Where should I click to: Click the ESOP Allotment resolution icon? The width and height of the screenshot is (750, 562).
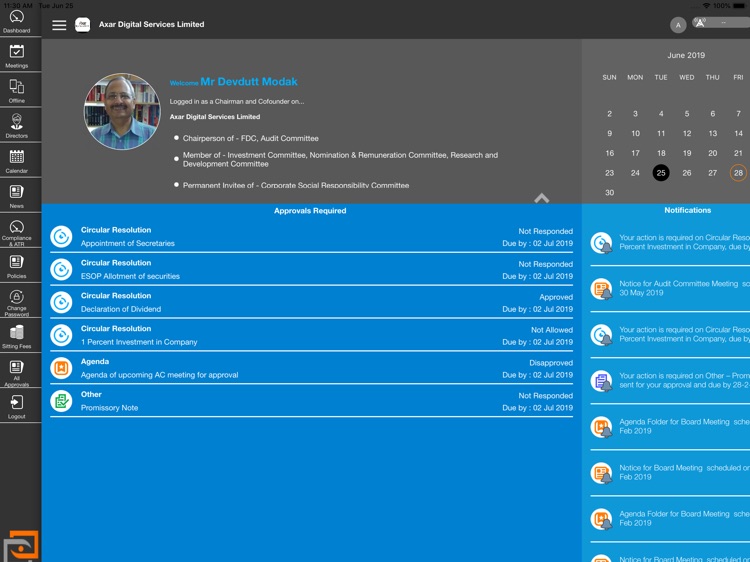click(x=61, y=269)
